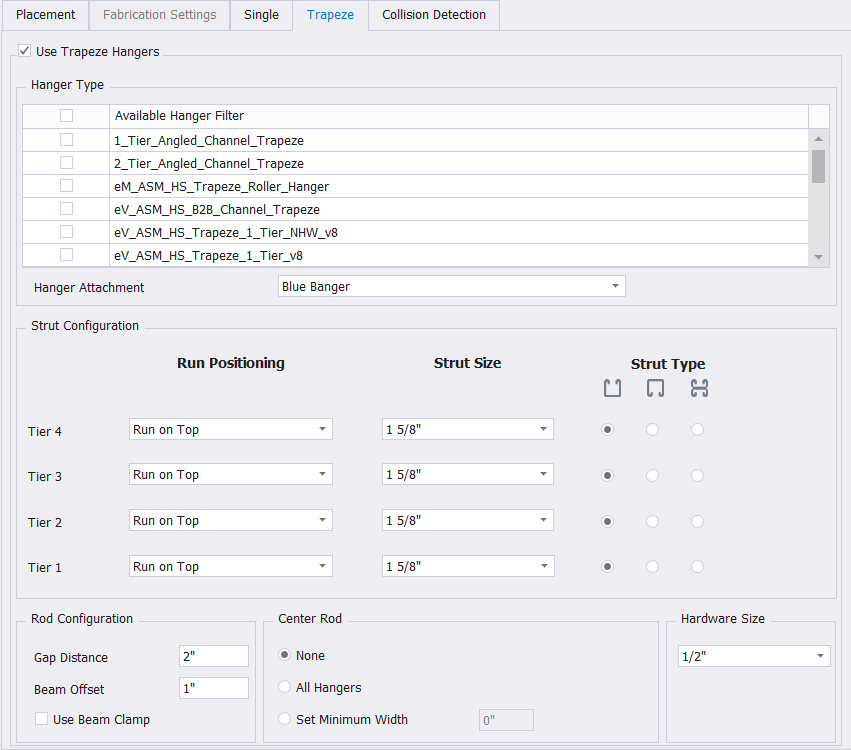Check eV_ASM_HS_B2B_Channel_Trapeze box

(66, 209)
